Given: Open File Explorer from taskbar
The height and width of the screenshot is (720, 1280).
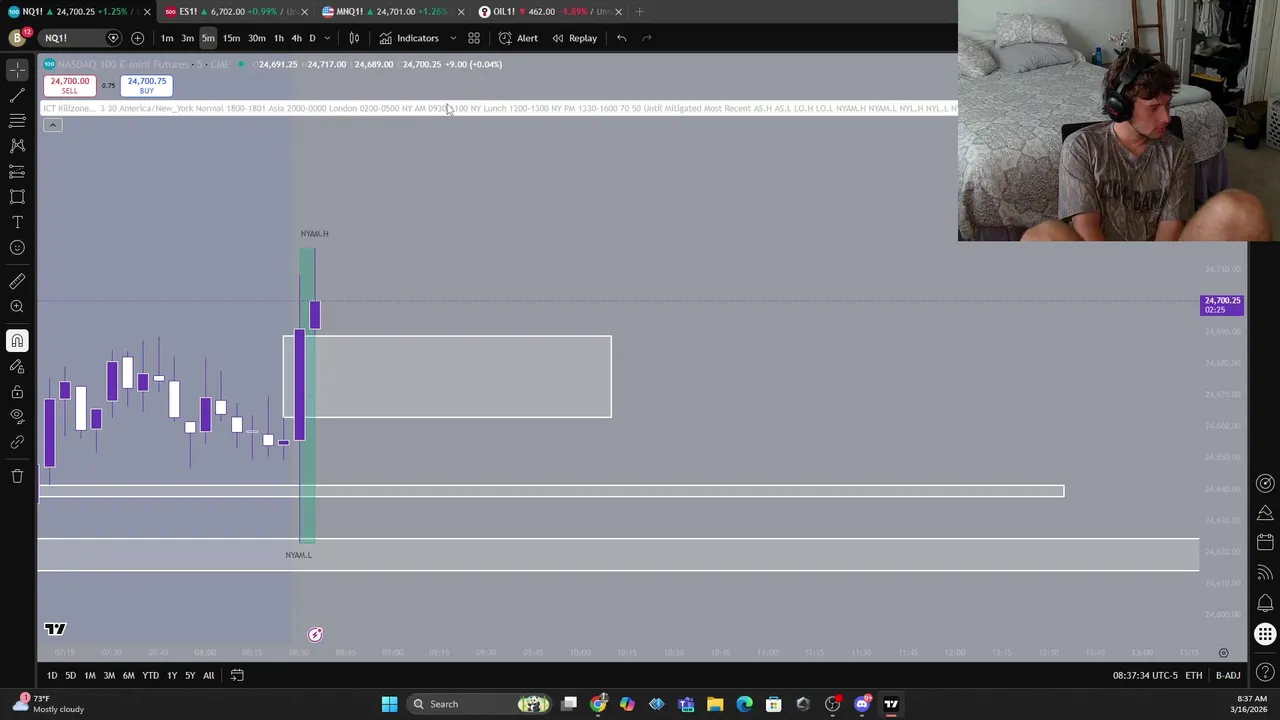Looking at the screenshot, I should 715,704.
